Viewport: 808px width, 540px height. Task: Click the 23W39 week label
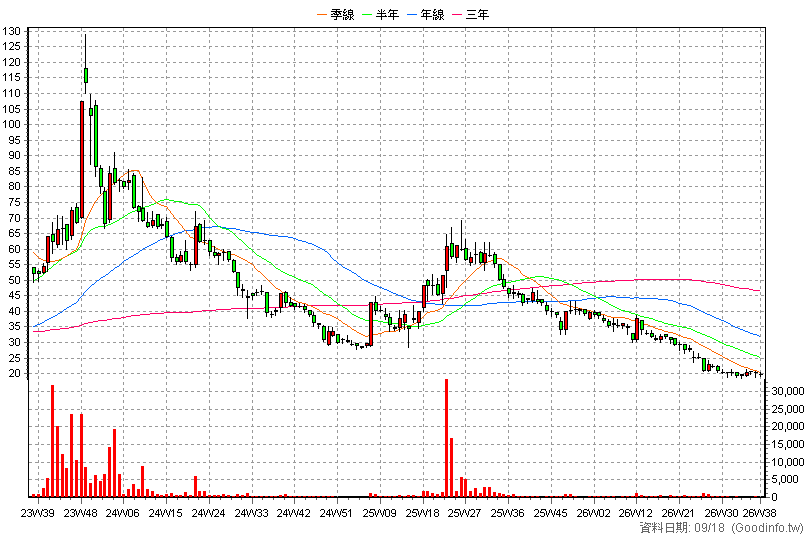(x=38, y=513)
